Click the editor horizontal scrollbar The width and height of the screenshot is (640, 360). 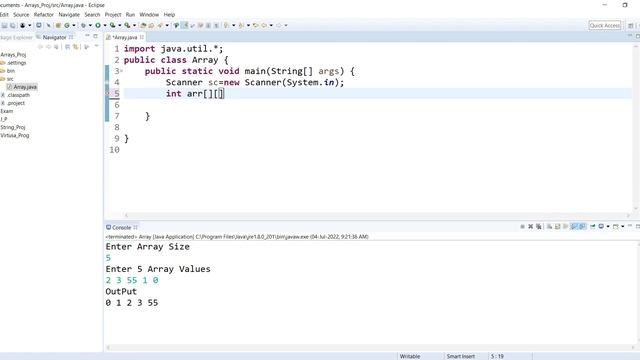coord(378,216)
